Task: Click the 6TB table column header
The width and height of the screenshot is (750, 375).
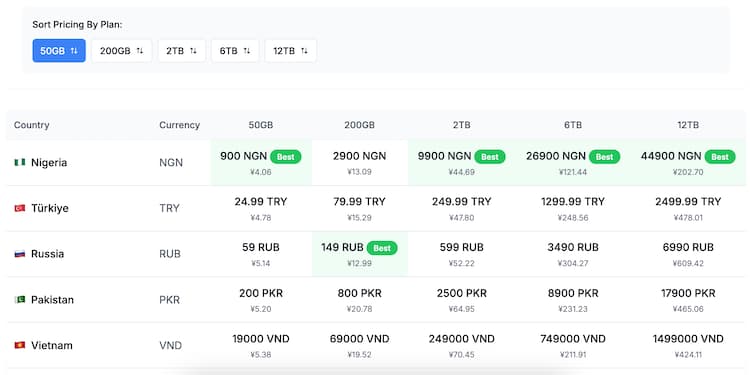Action: click(x=573, y=125)
